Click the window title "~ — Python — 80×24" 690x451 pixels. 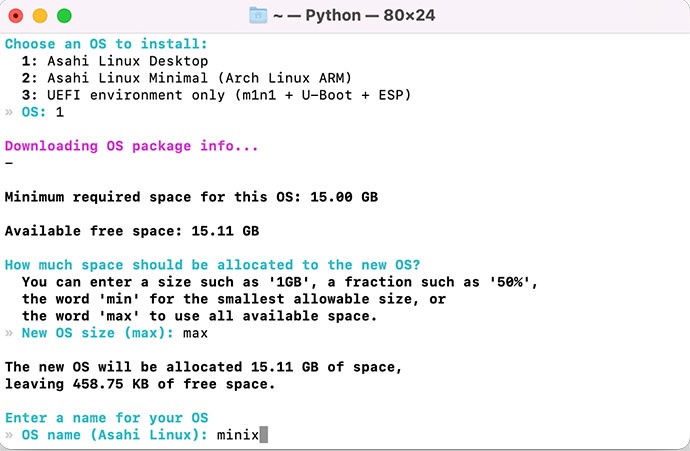tap(357, 16)
